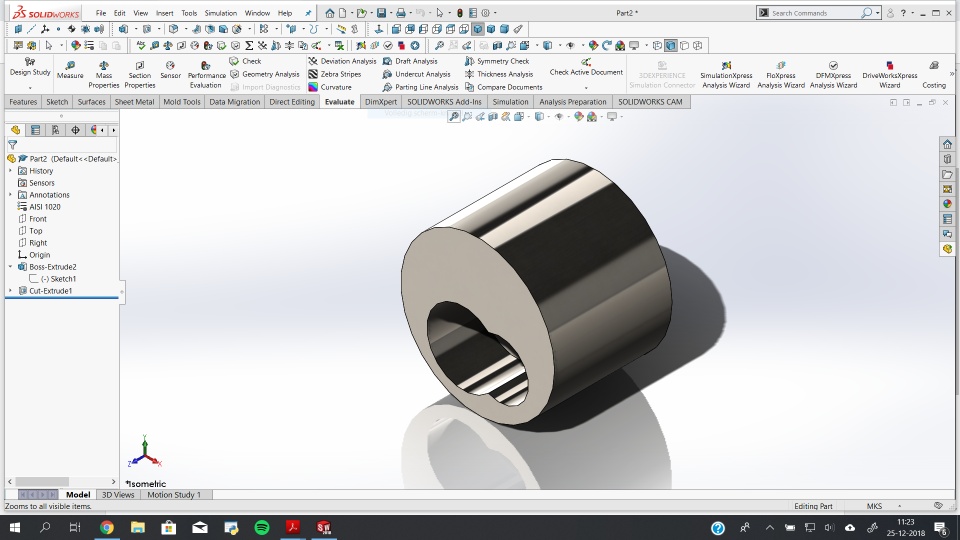Launch DriveWorksXpress Wizard
Viewport: 960px width, 540px height.
[x=890, y=75]
